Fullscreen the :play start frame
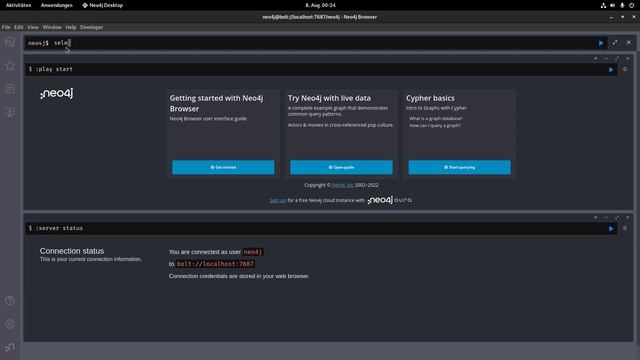The image size is (640, 360). [x=617, y=58]
